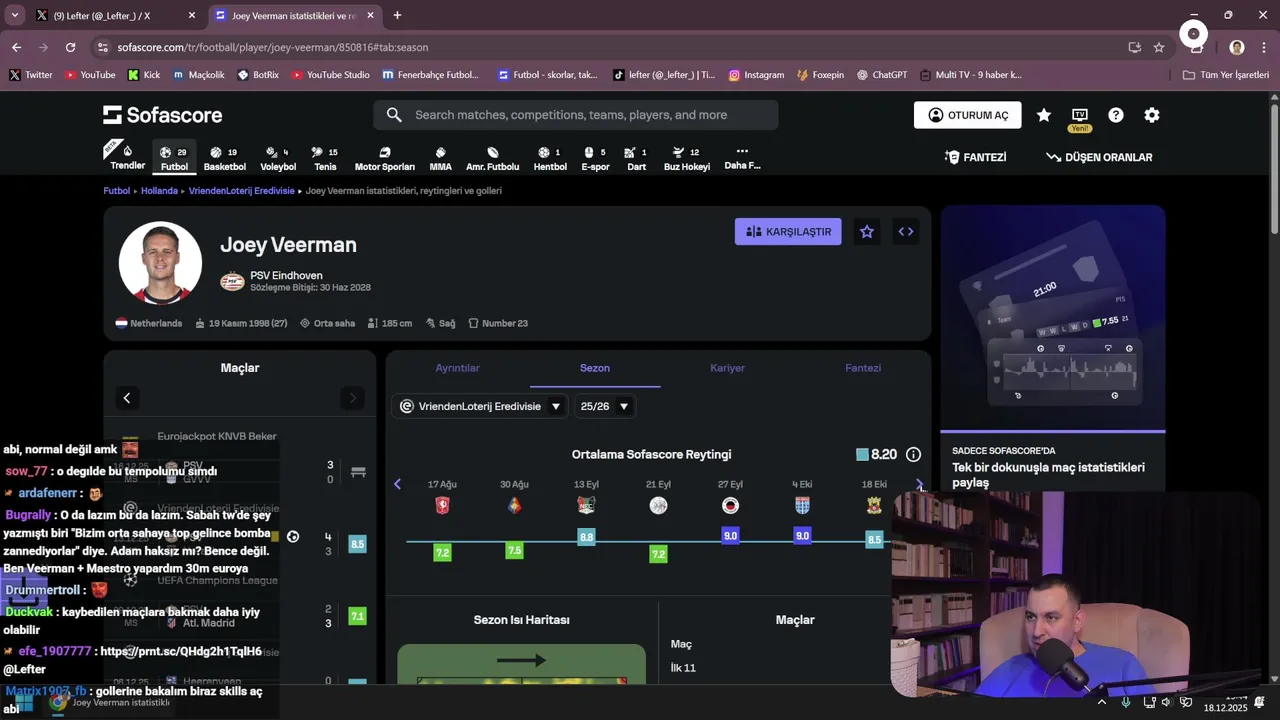
Task: Reload the page in Chrome
Action: coord(70,47)
